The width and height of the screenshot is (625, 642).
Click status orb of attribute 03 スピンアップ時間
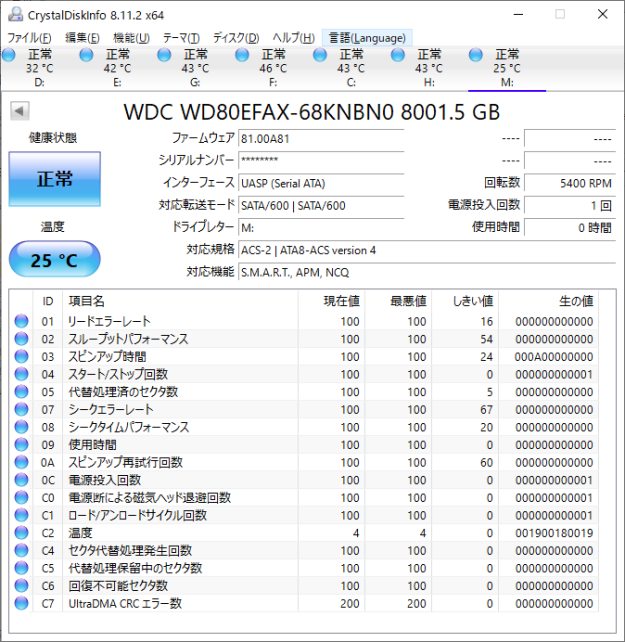21,356
